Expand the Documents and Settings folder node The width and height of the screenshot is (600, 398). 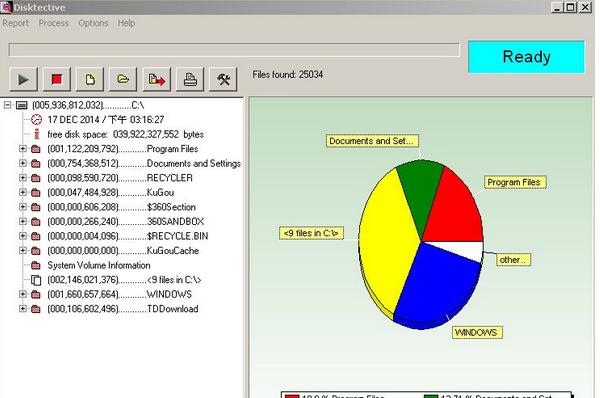[x=23, y=163]
